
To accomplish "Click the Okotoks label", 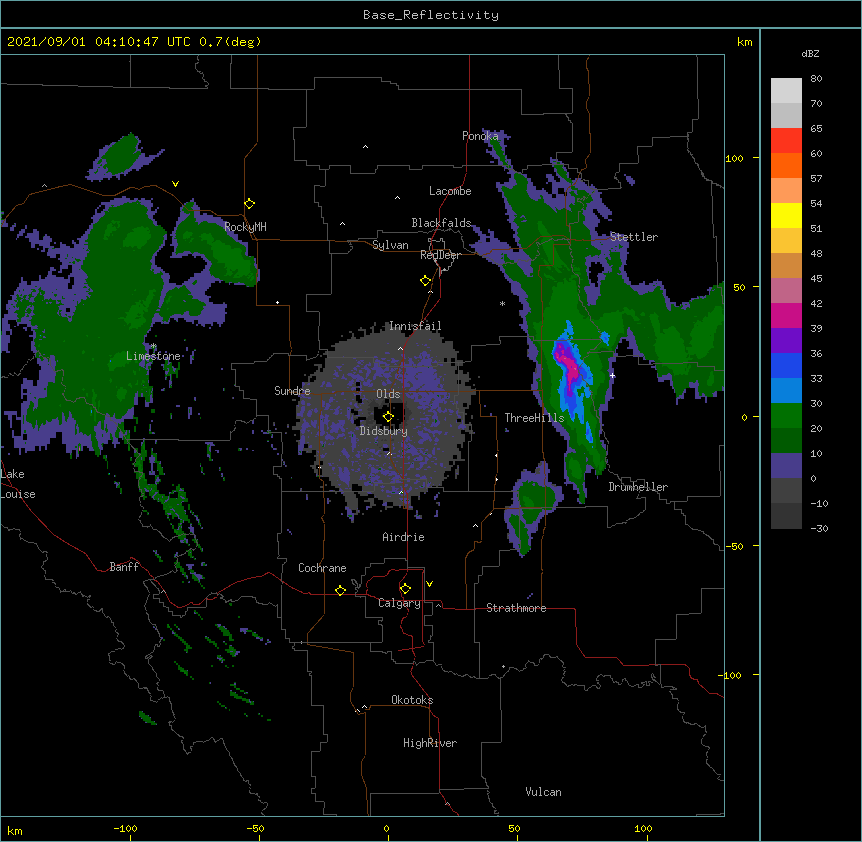I will (x=412, y=700).
